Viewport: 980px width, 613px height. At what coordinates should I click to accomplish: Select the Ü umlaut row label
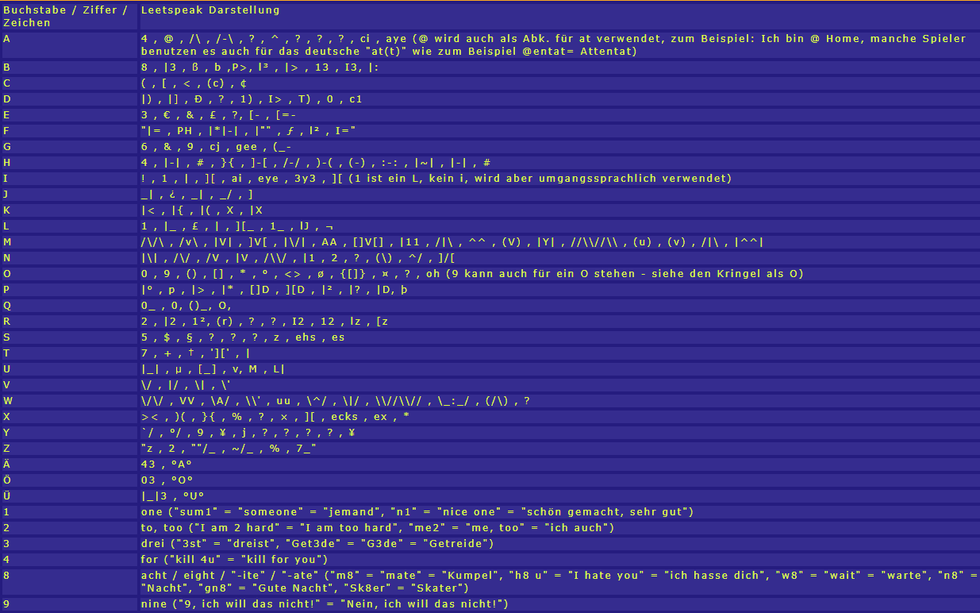click(69, 496)
